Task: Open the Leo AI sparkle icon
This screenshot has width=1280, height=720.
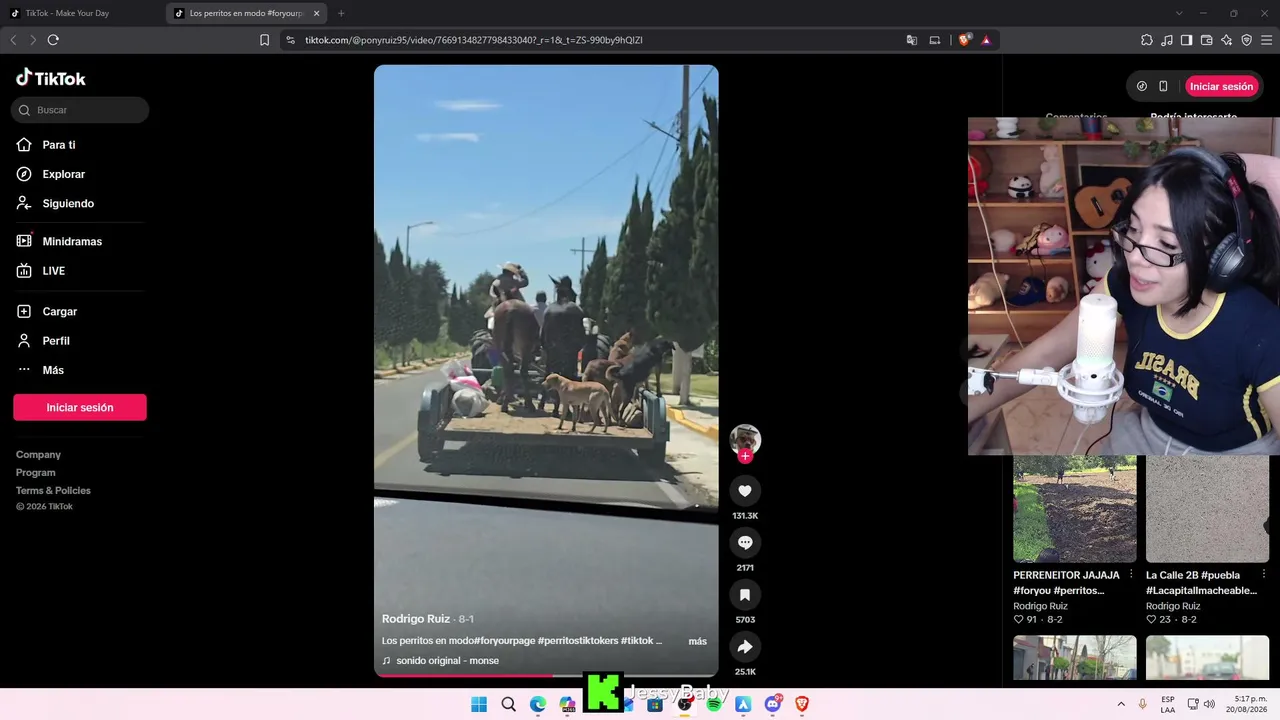Action: 1227,40
